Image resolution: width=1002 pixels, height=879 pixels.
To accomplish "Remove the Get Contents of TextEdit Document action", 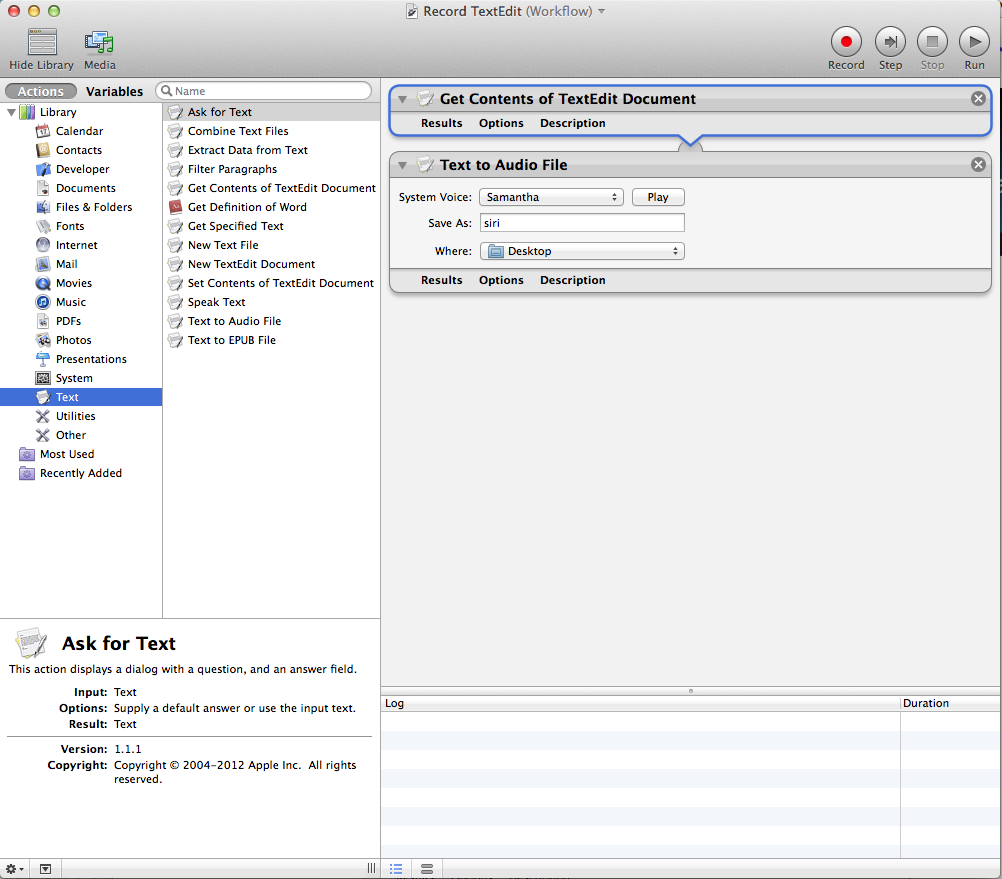I will (978, 99).
